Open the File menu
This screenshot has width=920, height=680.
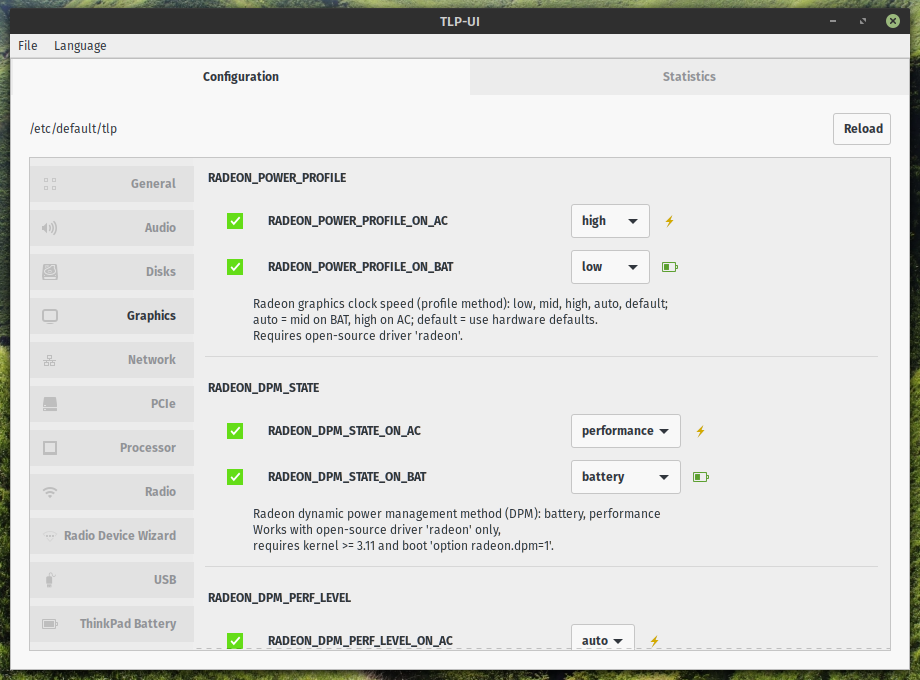click(x=28, y=46)
